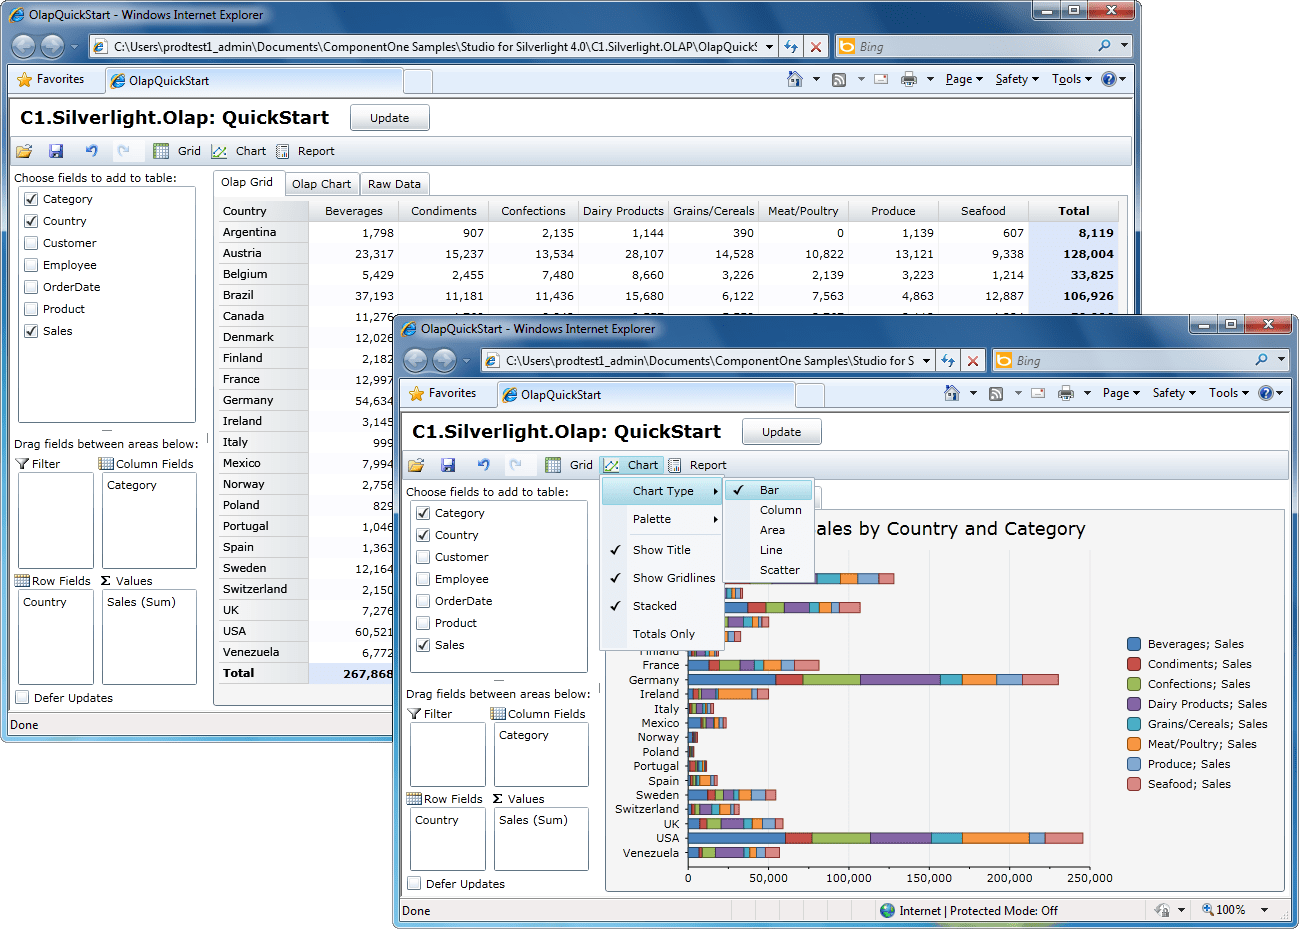The height and width of the screenshot is (929, 1299).
Task: Uncheck Country field in back window
Action: click(x=31, y=221)
